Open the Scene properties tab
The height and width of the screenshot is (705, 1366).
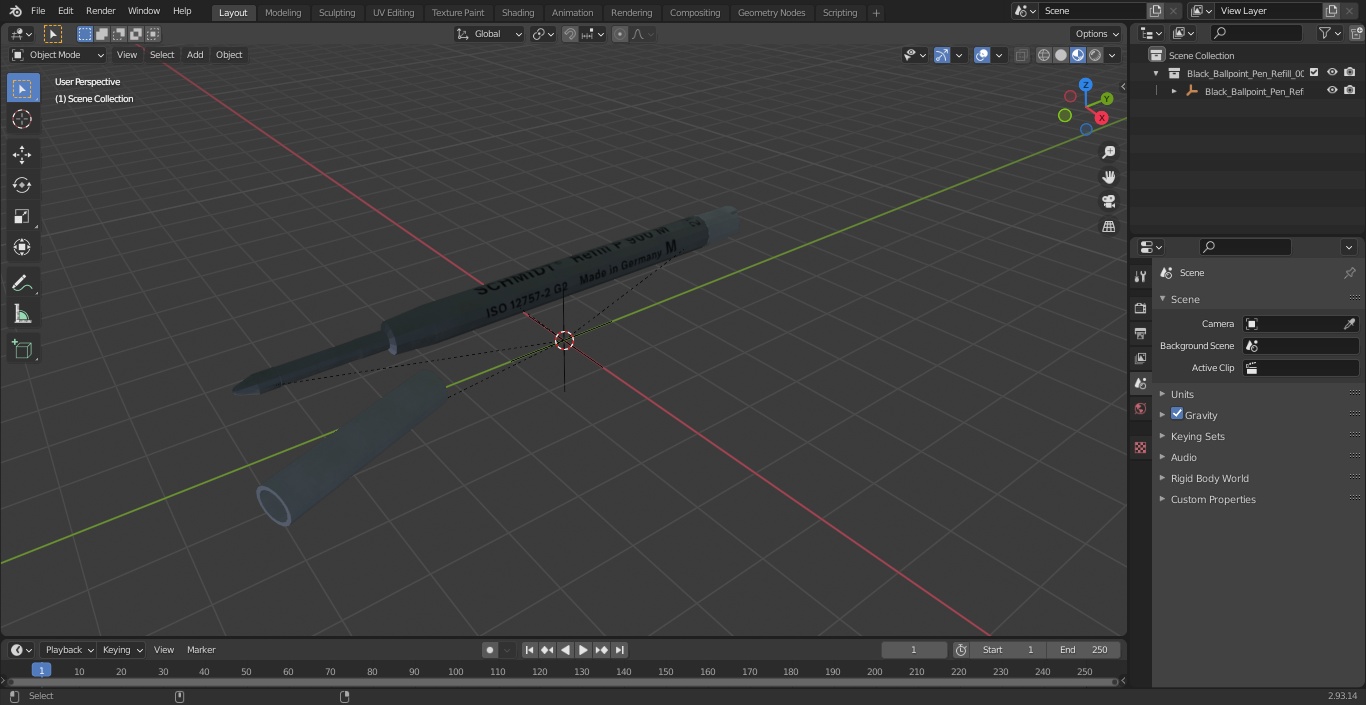pos(1140,383)
